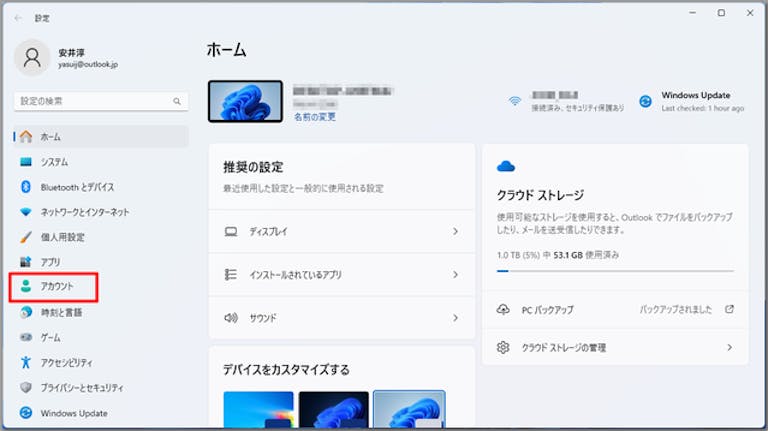Click the サウンド speaker icon

click(x=231, y=318)
